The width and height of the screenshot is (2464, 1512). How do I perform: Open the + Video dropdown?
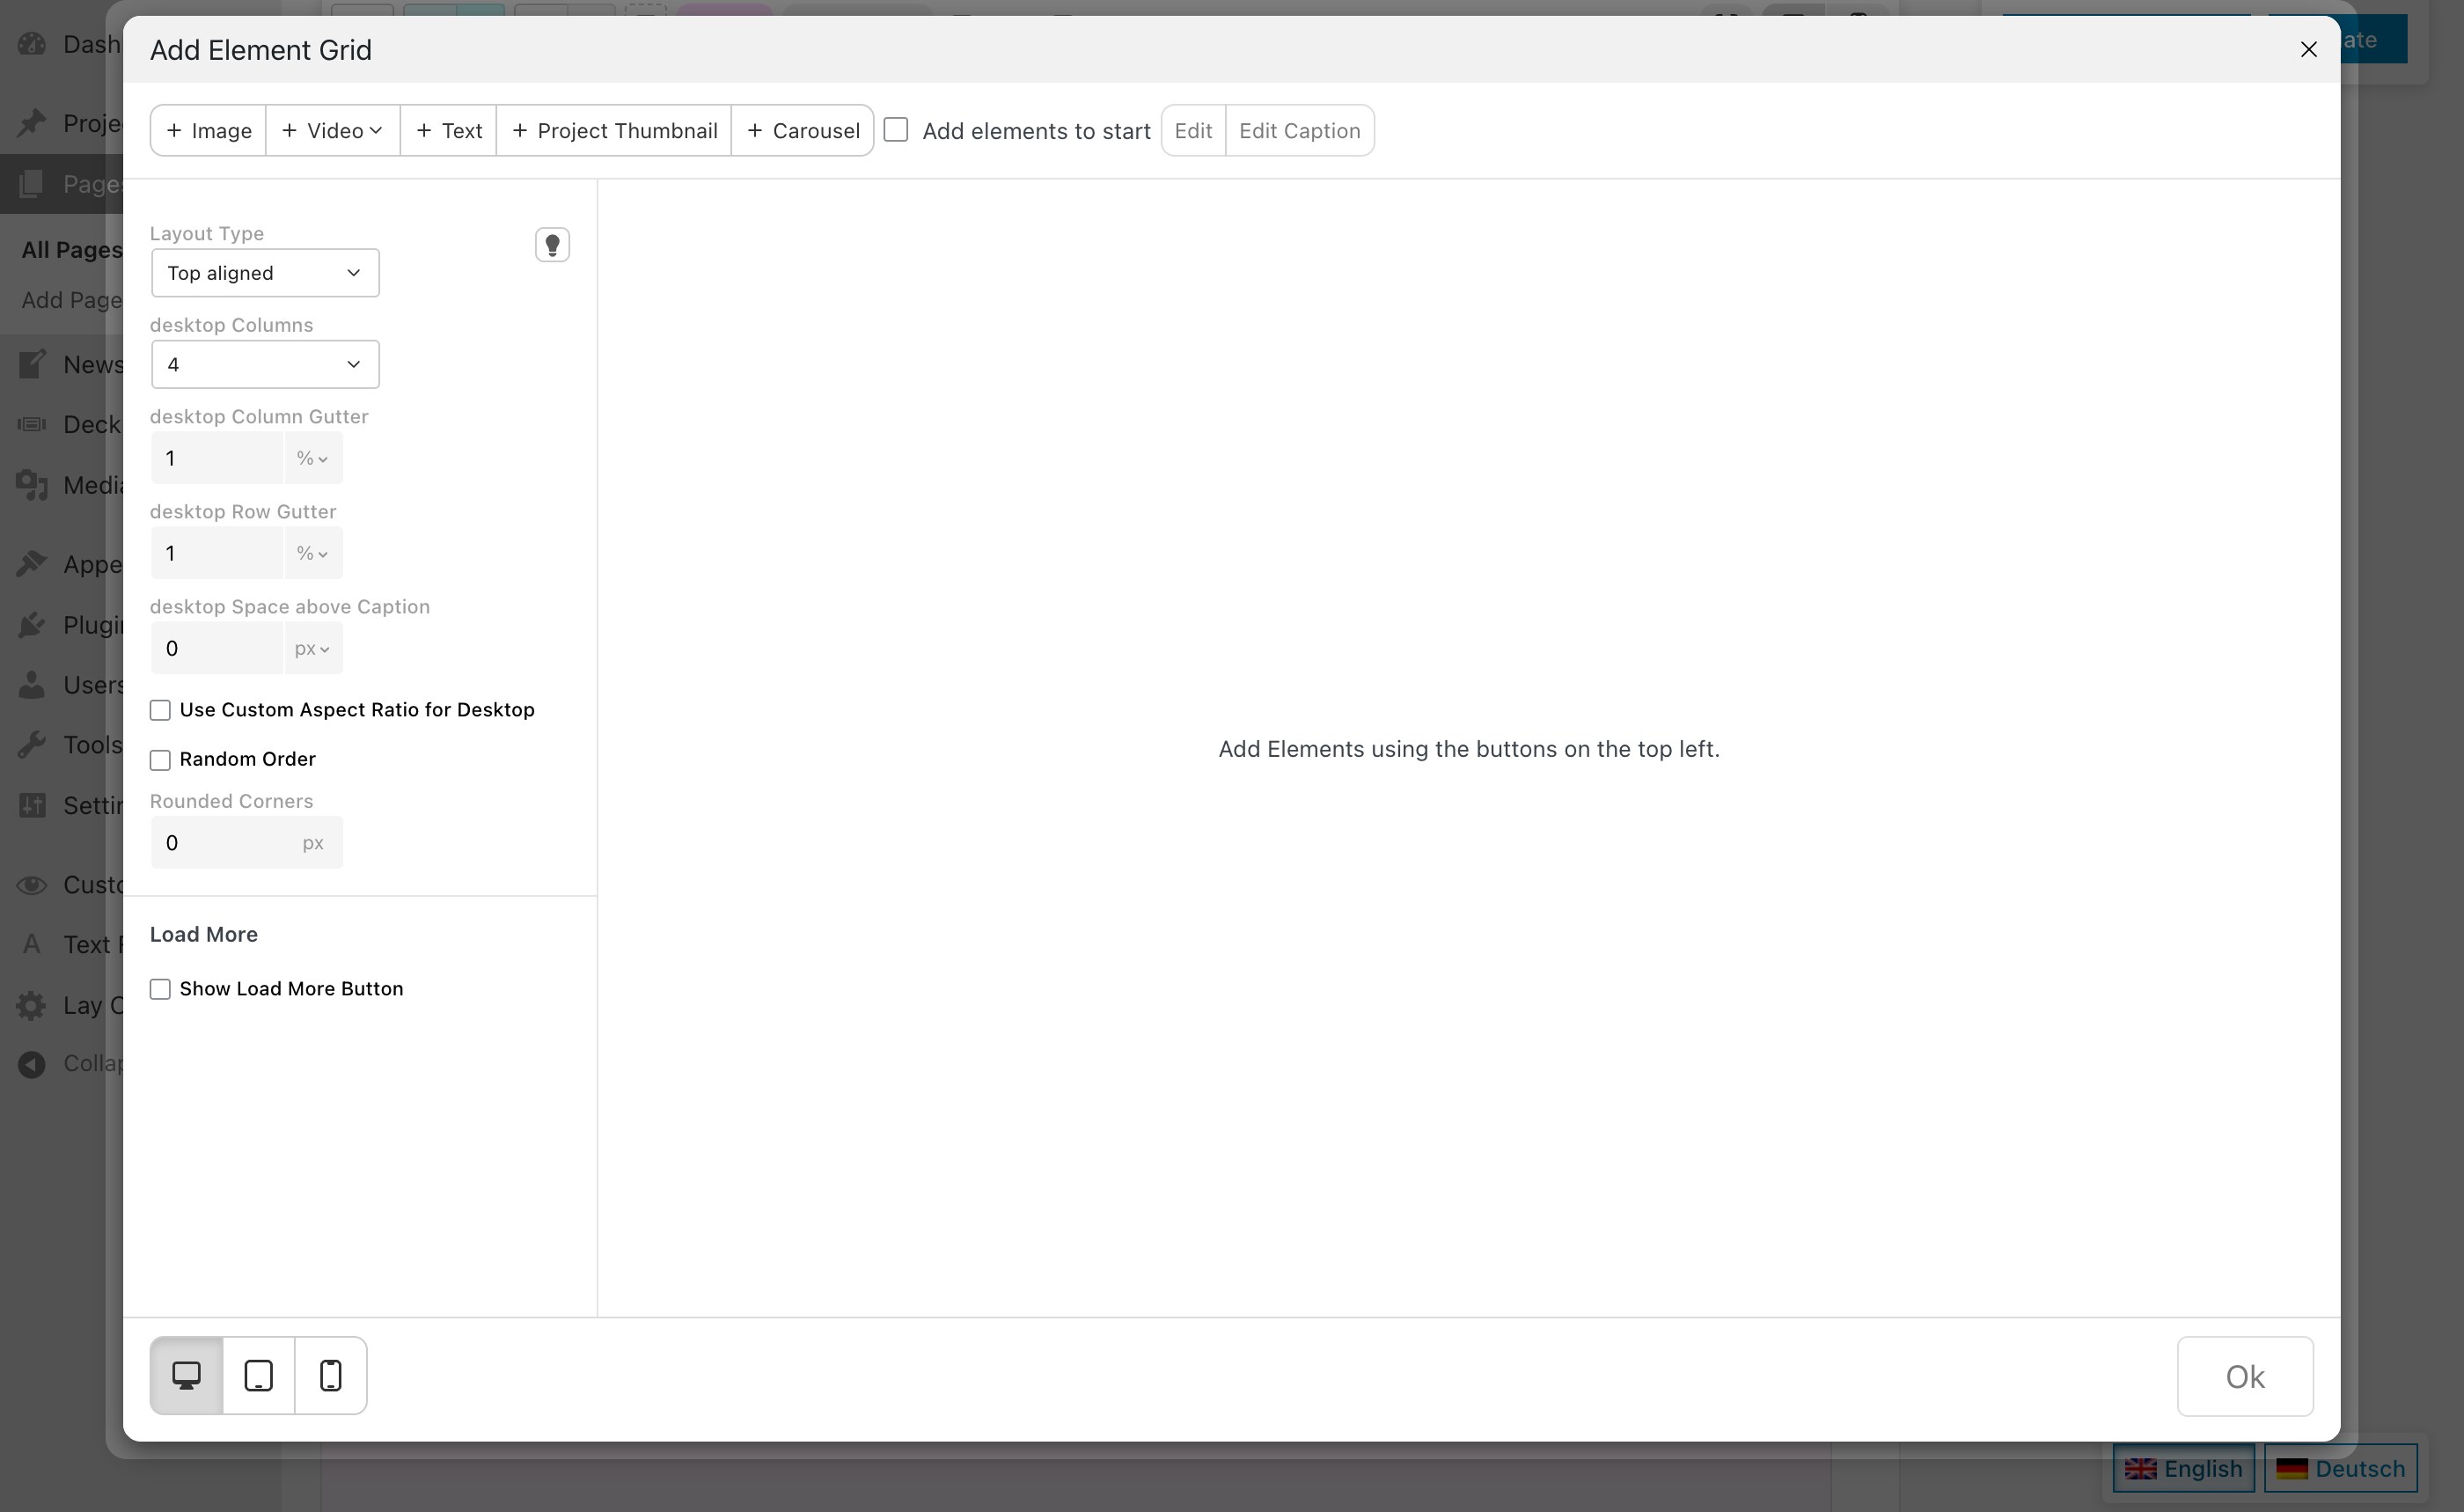click(x=333, y=130)
